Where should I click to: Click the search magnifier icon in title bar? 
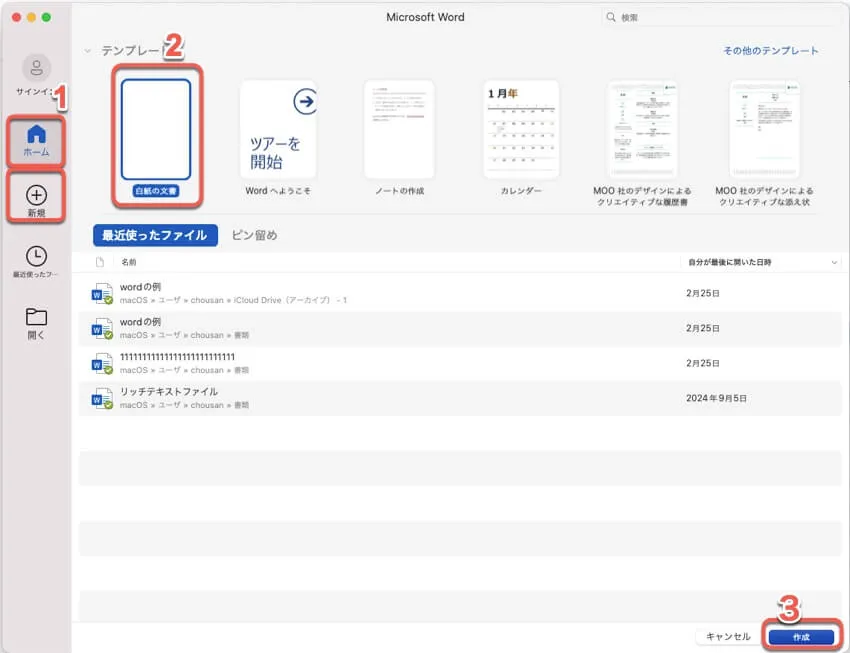point(611,18)
